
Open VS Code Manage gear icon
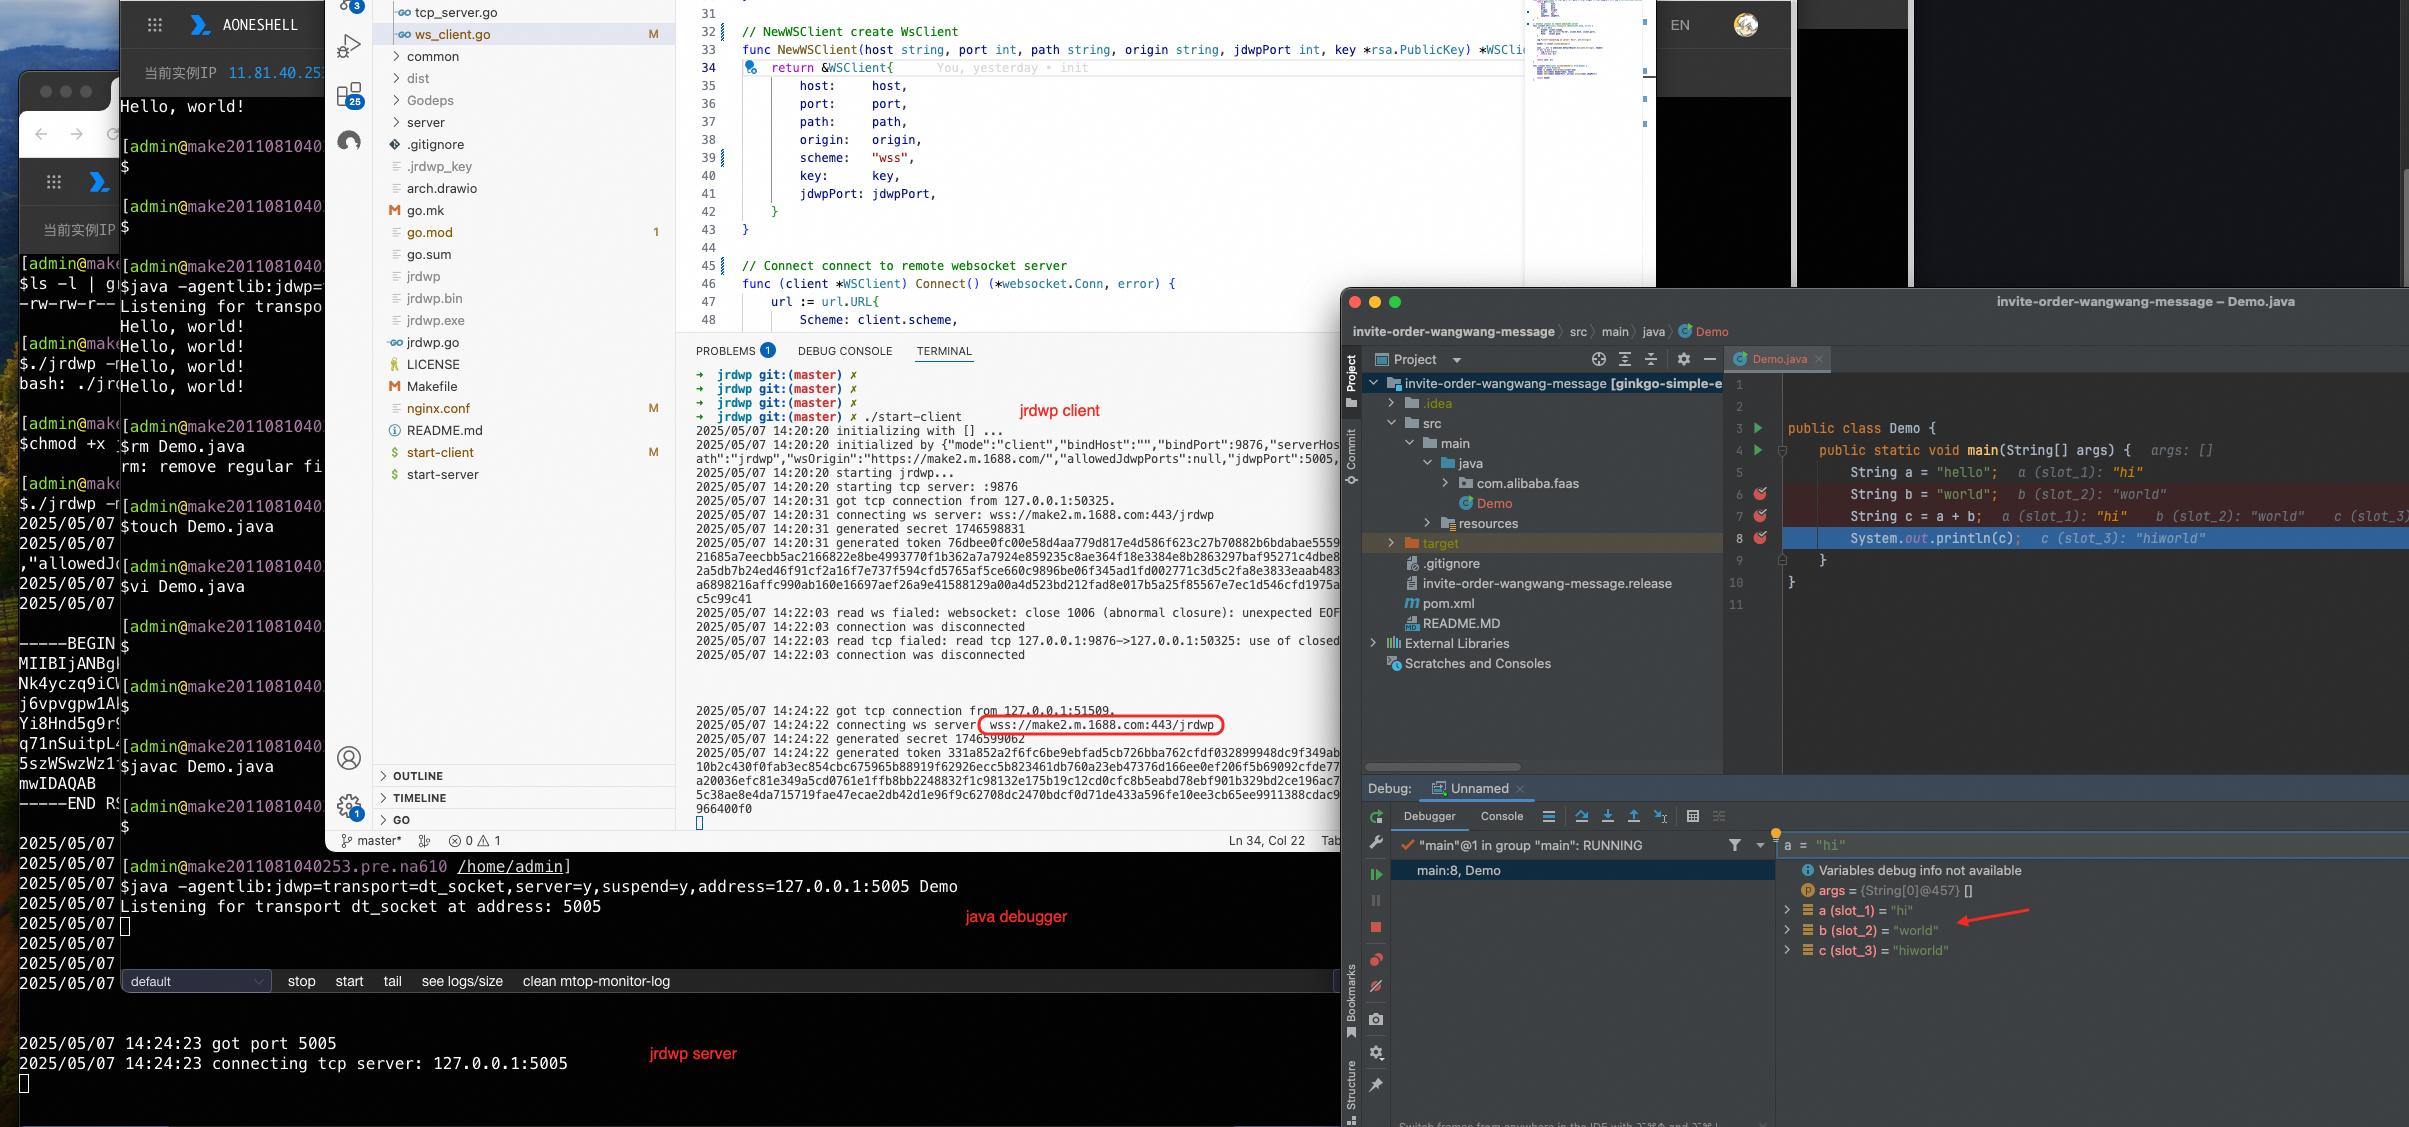pyautogui.click(x=349, y=806)
